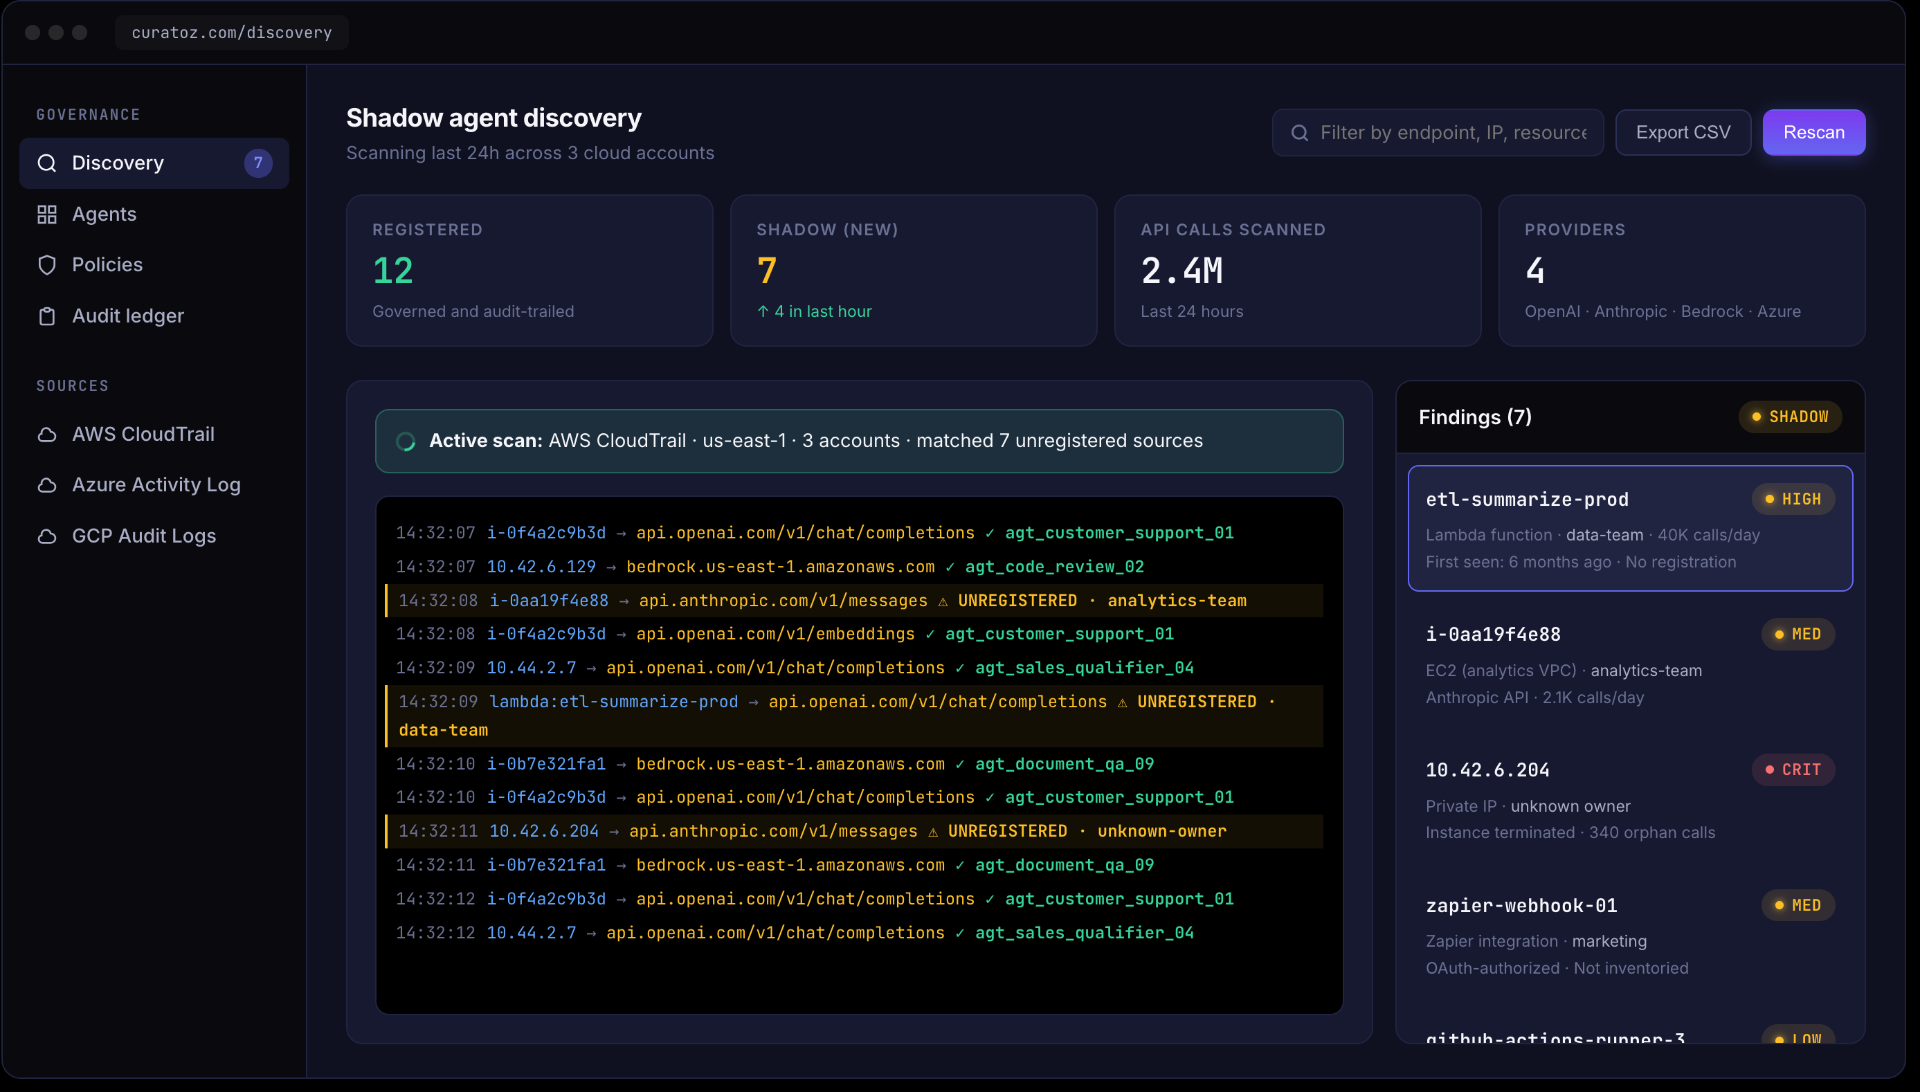
Task: Select AWS CloudTrail source
Action: point(154,435)
